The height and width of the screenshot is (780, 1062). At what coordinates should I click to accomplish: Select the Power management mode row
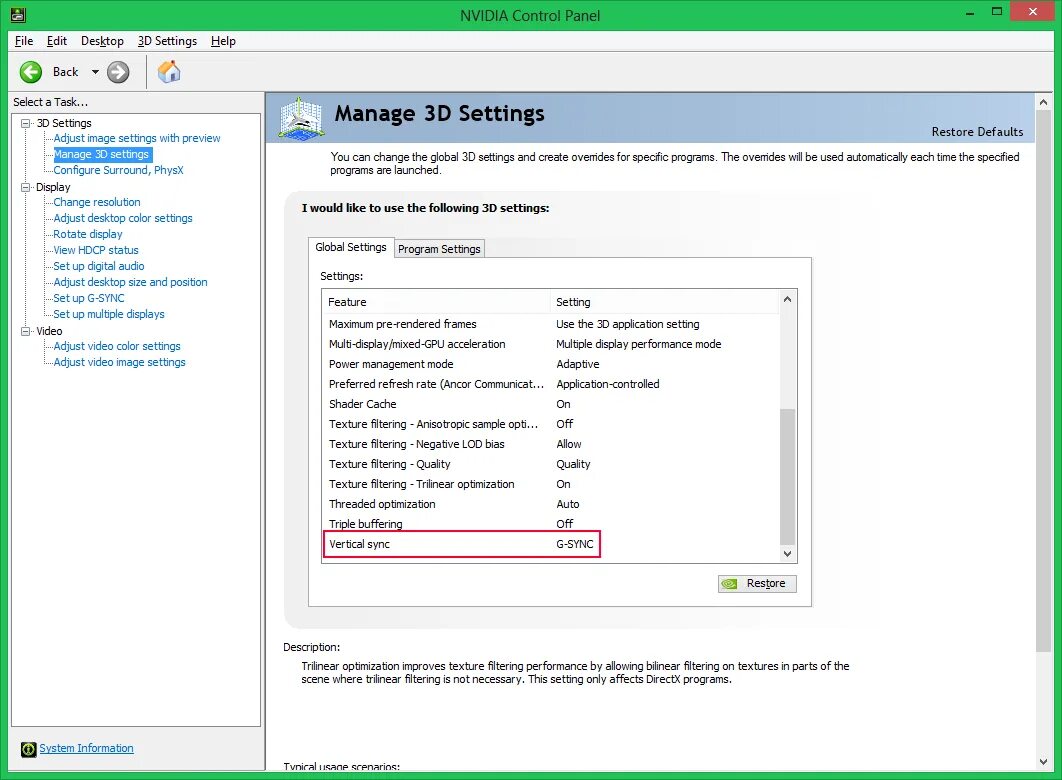click(x=551, y=364)
